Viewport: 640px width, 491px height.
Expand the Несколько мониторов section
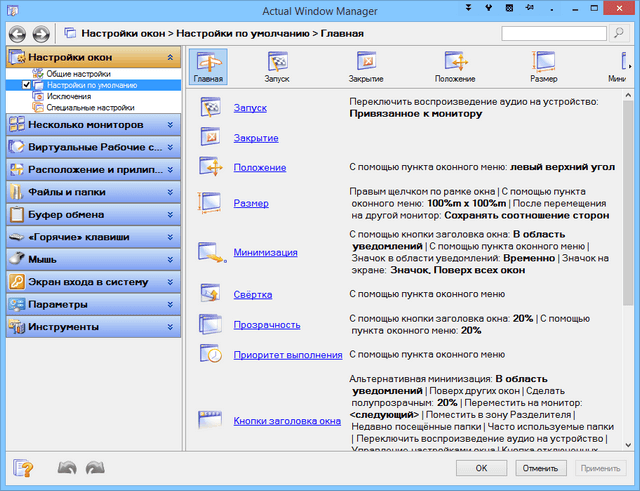coord(171,125)
